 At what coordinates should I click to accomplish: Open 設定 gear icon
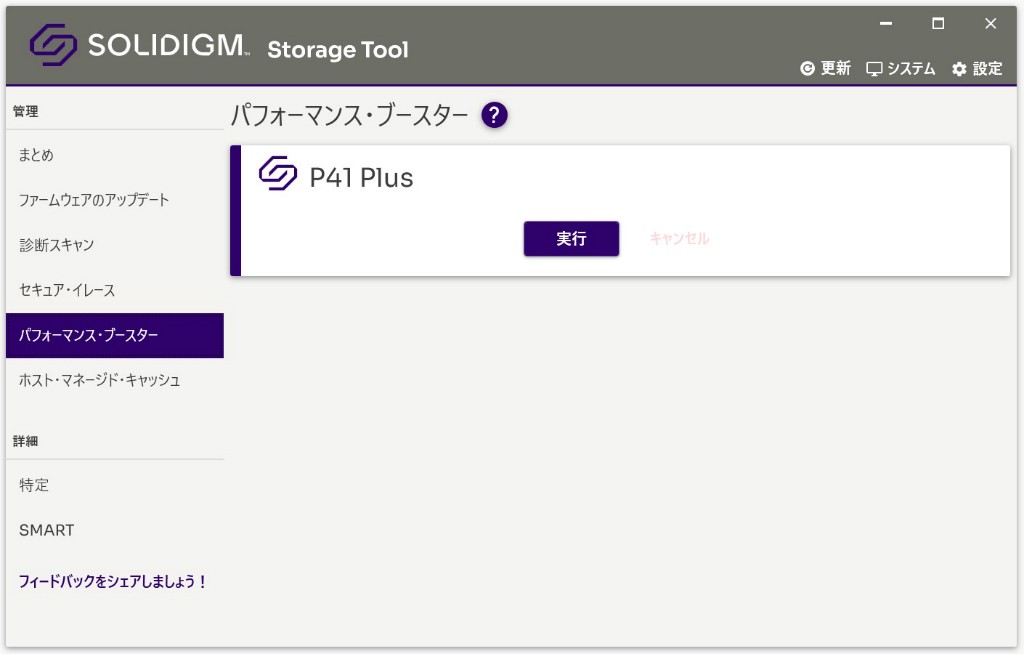point(960,69)
